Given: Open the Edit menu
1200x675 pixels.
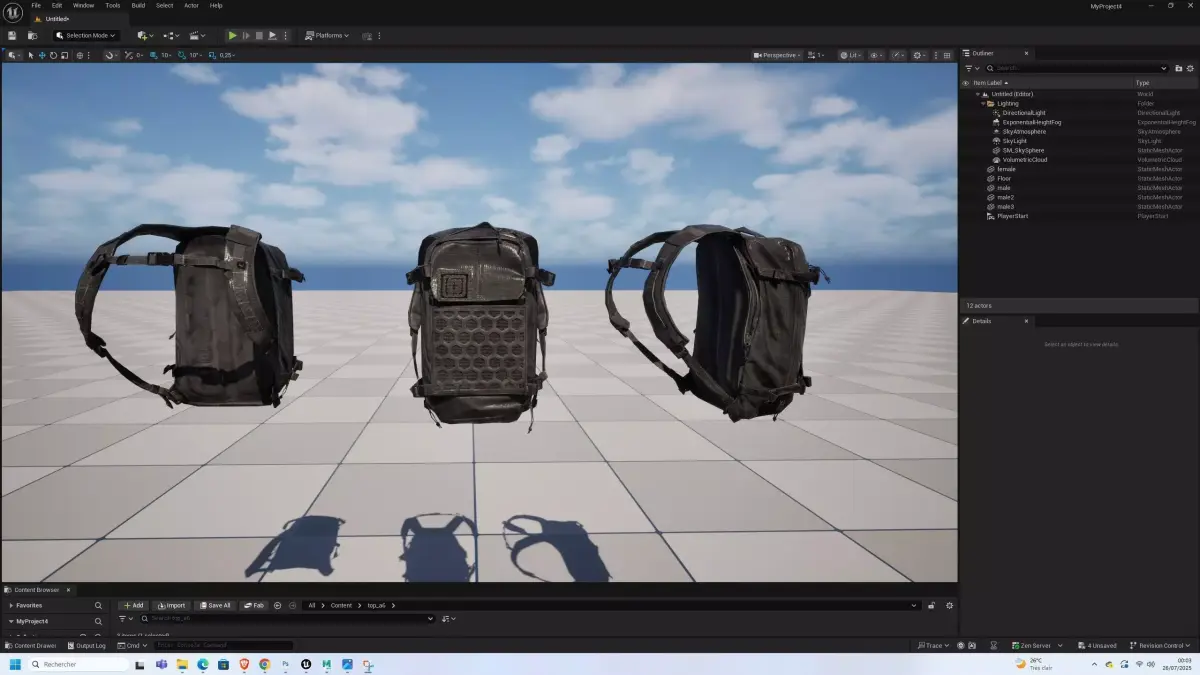Looking at the screenshot, I should 57,5.
